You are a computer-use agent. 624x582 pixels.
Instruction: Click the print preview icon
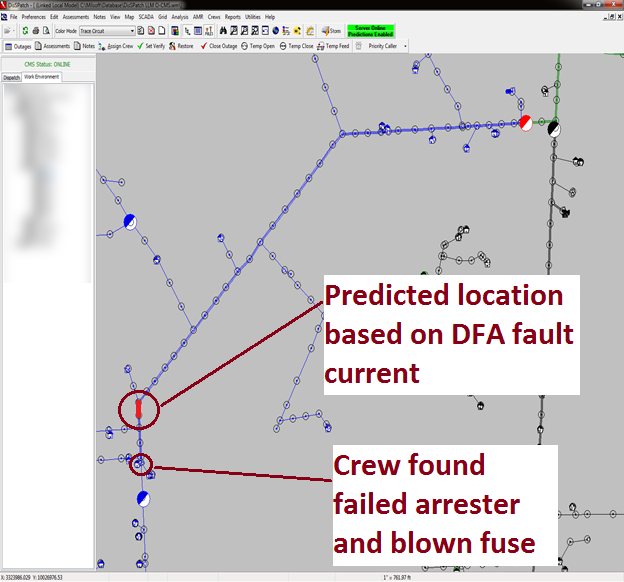click(46, 31)
